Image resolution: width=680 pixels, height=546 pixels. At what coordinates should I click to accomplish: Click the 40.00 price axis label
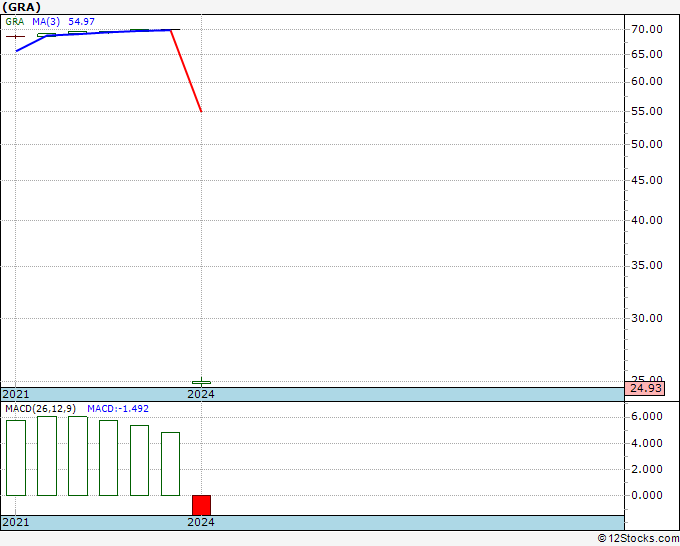tap(647, 220)
